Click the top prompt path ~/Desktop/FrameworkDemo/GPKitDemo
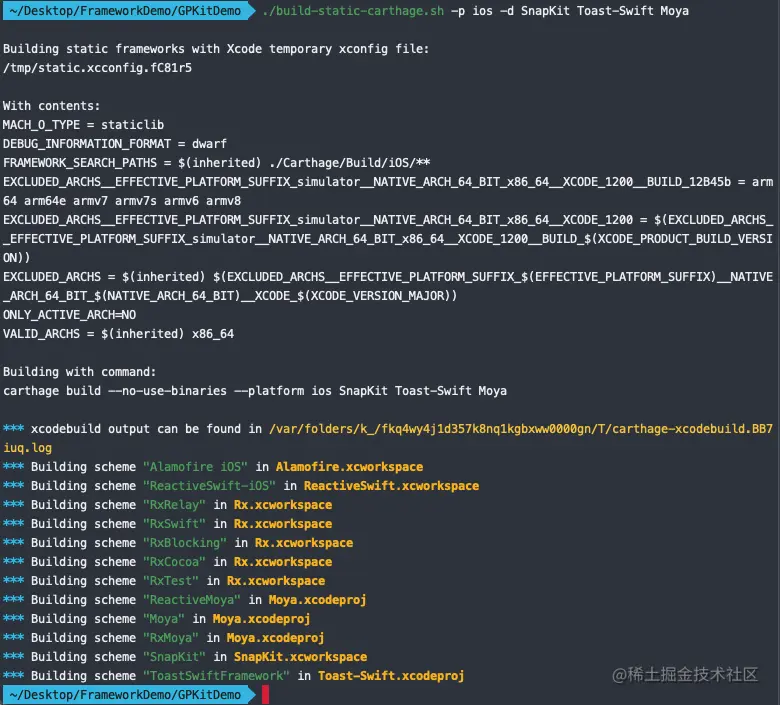Screen dimensions: 780x705 click(x=125, y=10)
